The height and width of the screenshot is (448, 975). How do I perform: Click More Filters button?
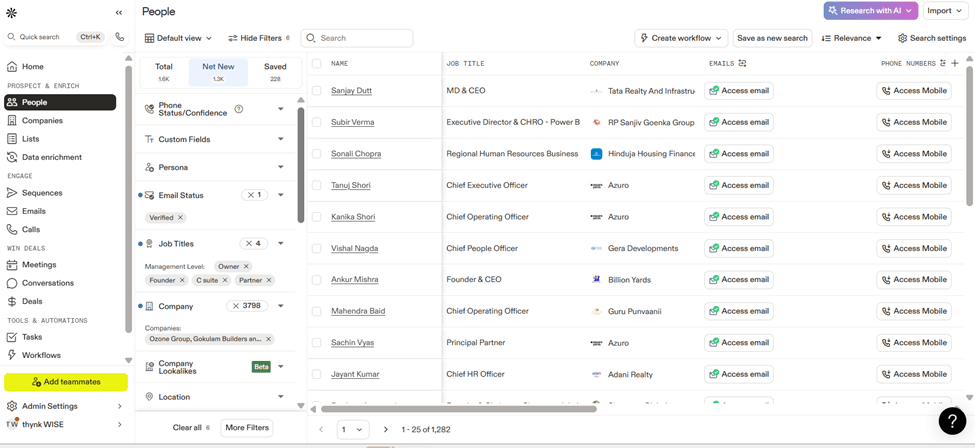click(247, 427)
